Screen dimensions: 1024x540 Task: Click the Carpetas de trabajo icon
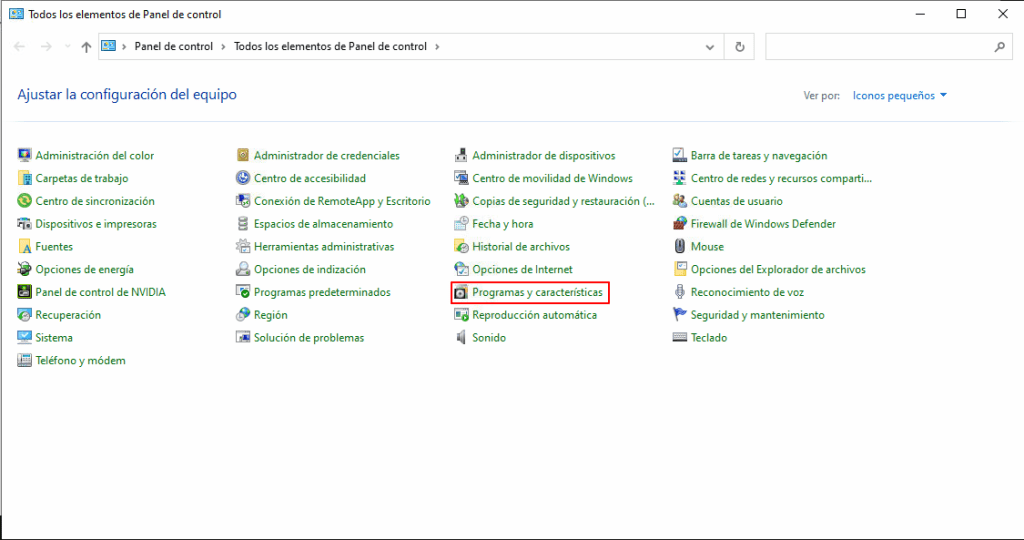(24, 178)
